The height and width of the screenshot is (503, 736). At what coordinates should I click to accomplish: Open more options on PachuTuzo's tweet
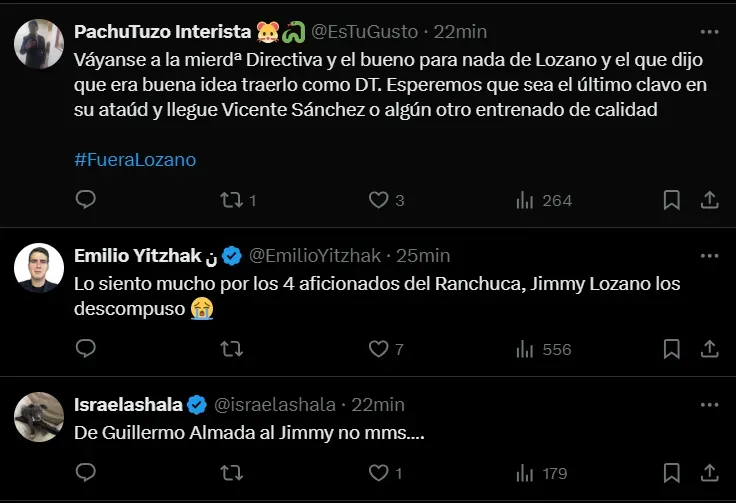(x=709, y=32)
